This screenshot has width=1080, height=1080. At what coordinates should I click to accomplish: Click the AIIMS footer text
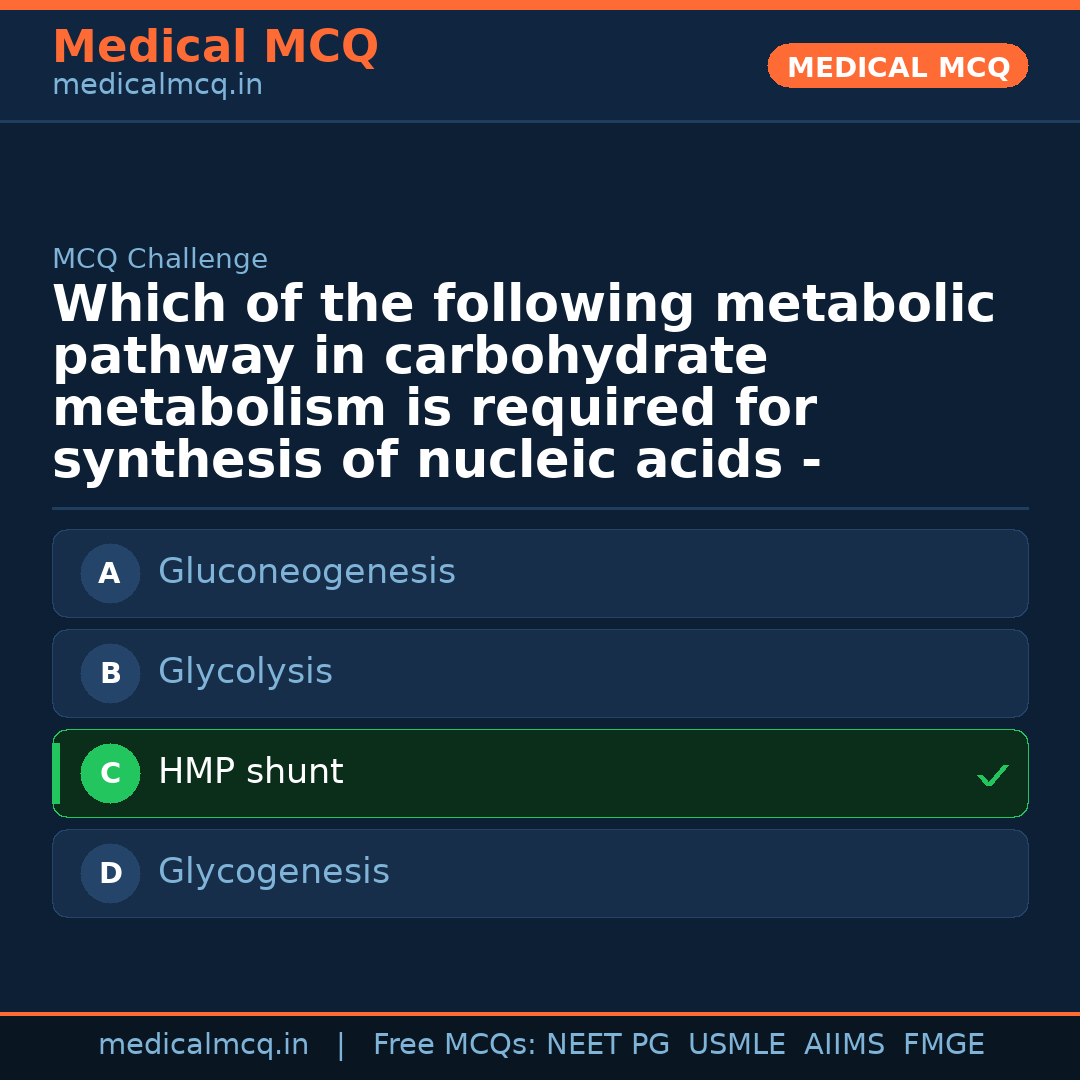(844, 1045)
